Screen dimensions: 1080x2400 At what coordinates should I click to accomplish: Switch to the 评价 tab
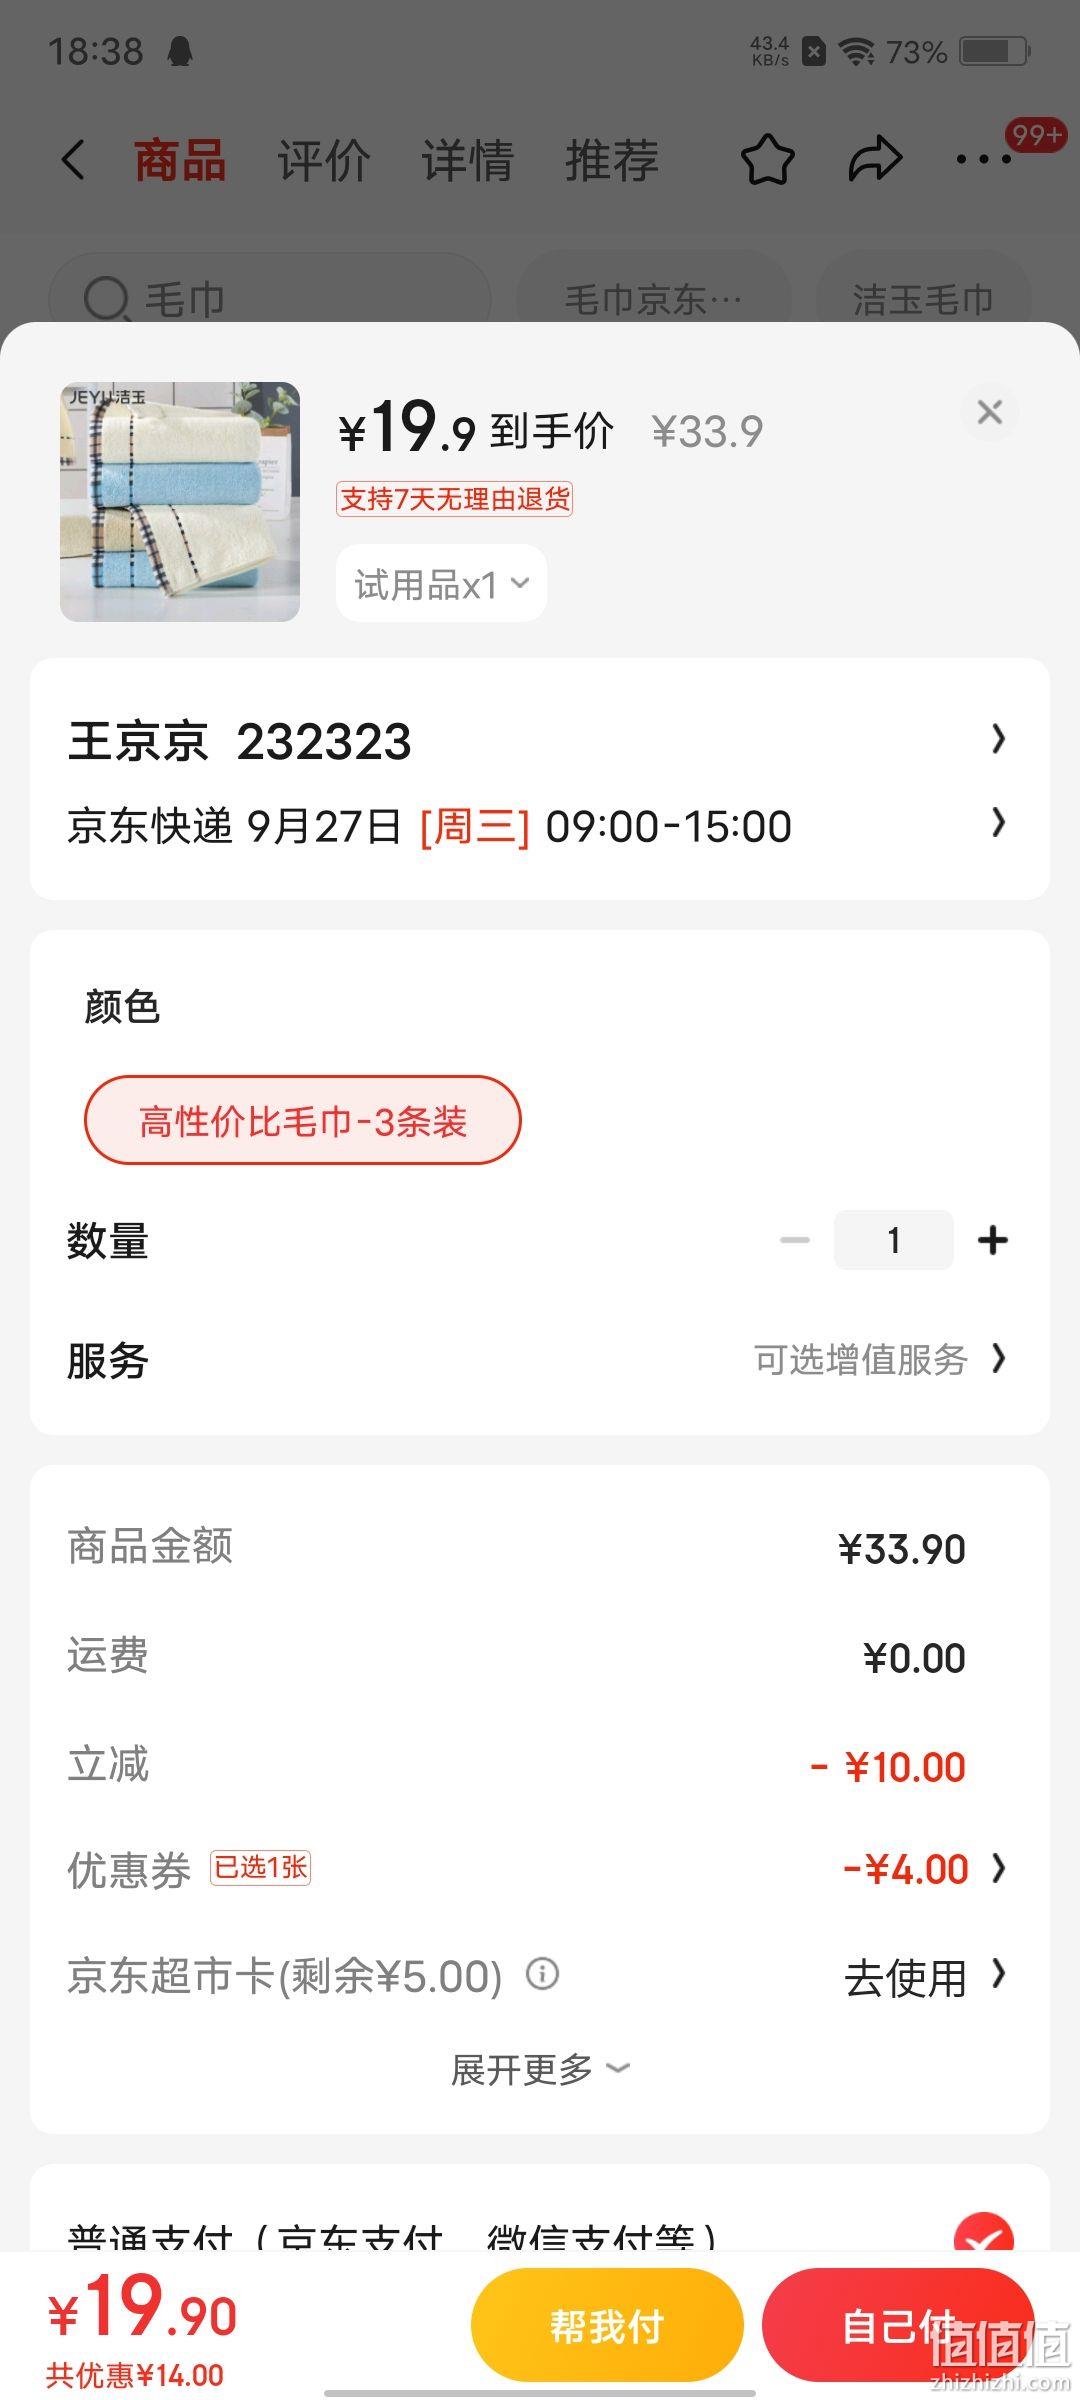coord(324,160)
